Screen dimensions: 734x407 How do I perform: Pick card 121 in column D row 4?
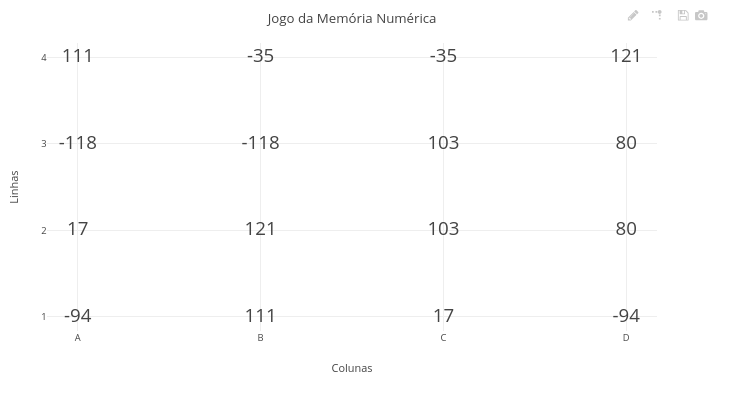tap(626, 56)
